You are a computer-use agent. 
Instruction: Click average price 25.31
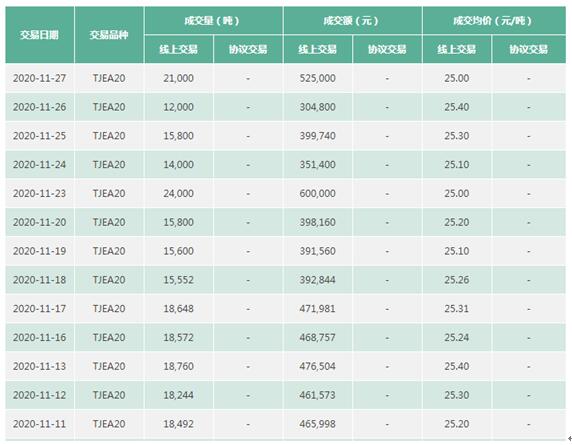[x=457, y=309]
